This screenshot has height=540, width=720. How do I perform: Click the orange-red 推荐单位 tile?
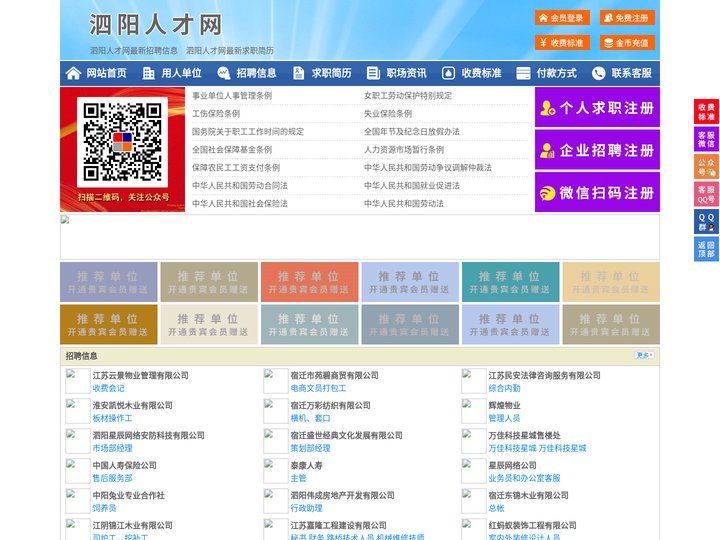(309, 282)
